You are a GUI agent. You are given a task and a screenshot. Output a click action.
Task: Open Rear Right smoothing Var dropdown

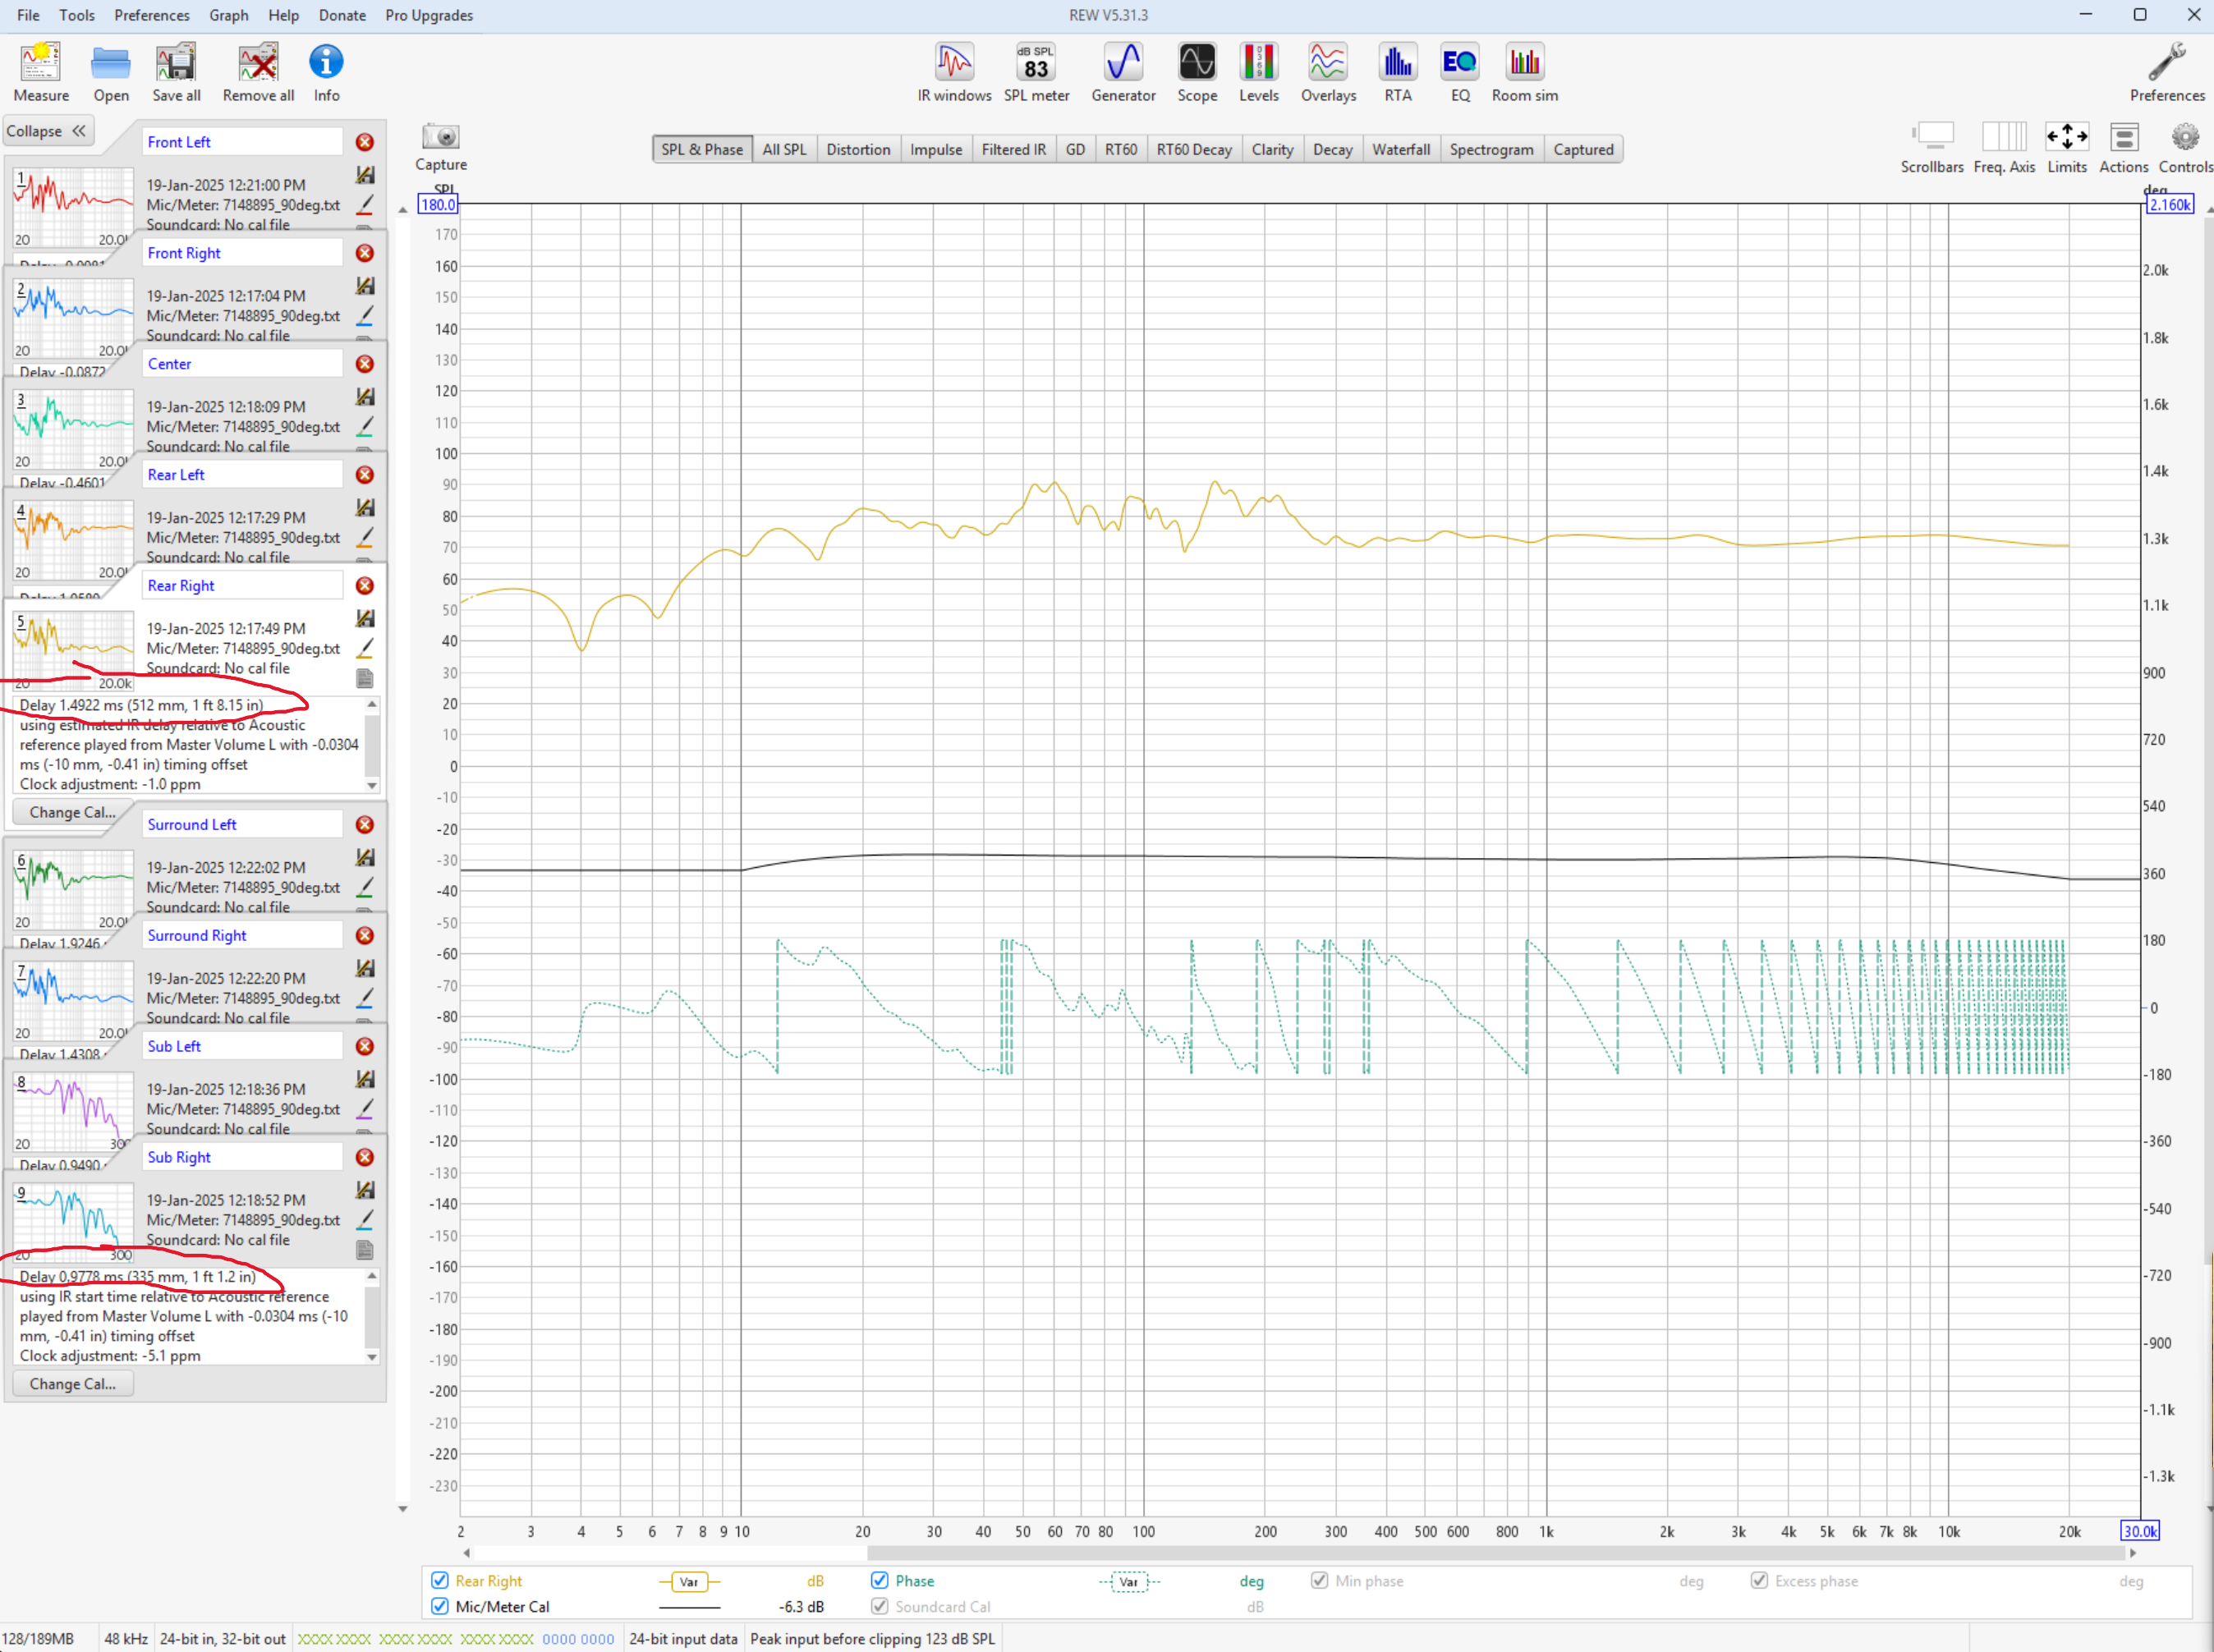coord(689,1581)
